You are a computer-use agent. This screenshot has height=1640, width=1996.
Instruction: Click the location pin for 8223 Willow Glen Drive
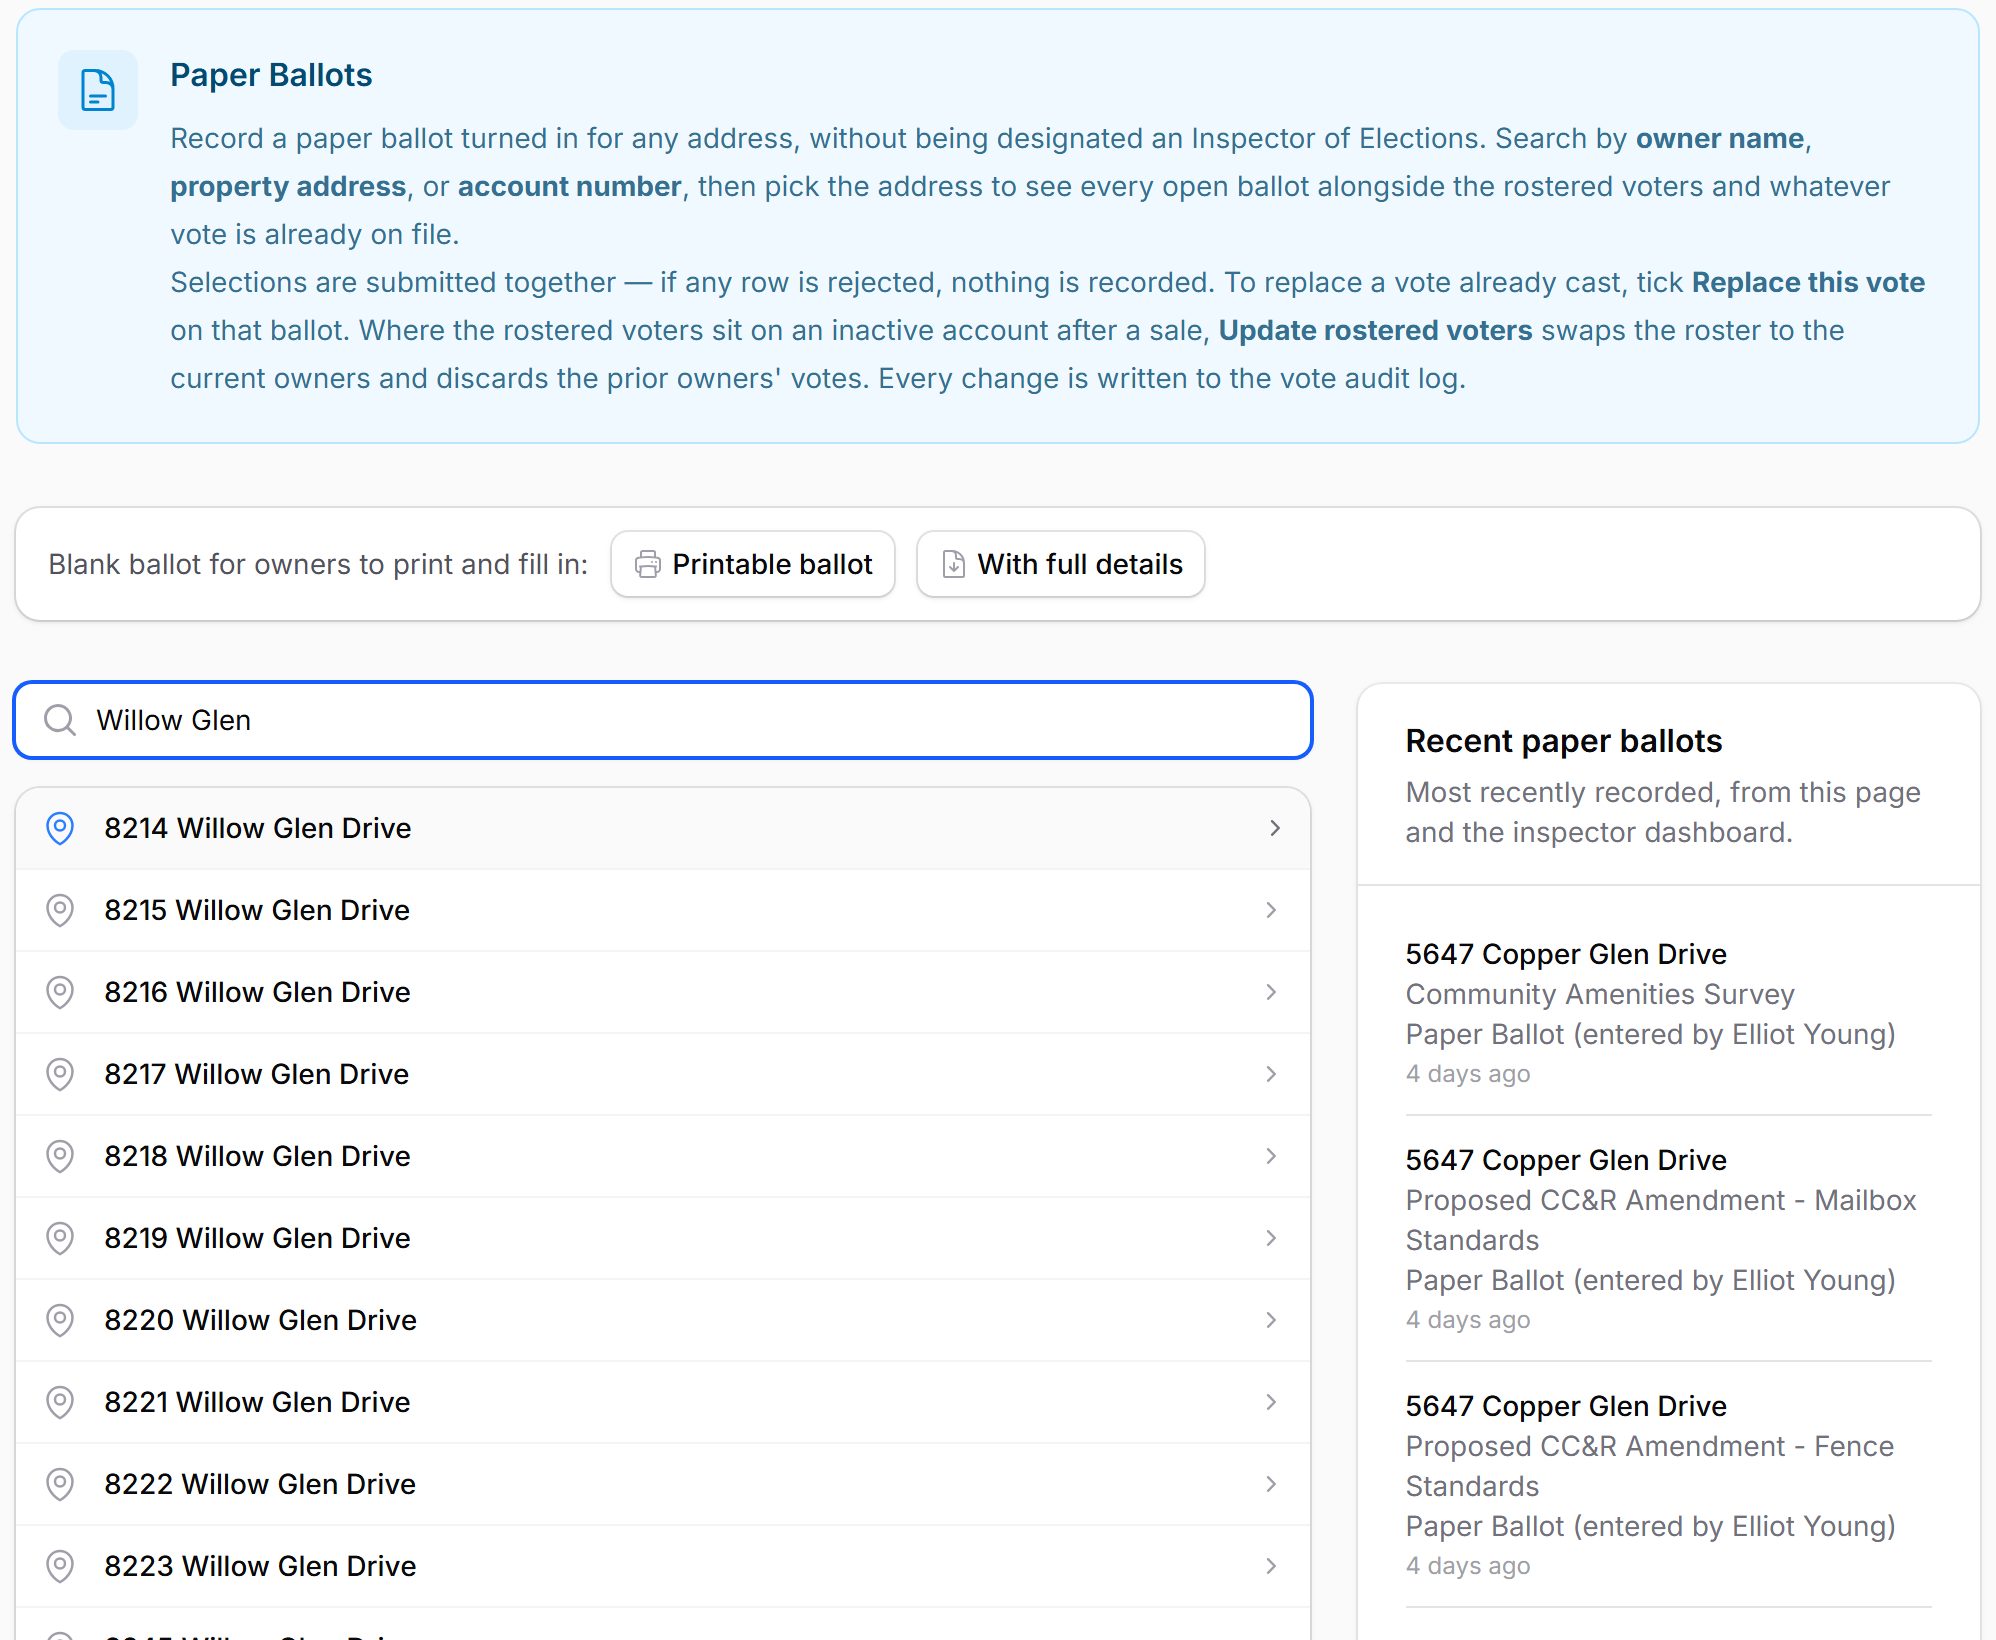(x=60, y=1566)
